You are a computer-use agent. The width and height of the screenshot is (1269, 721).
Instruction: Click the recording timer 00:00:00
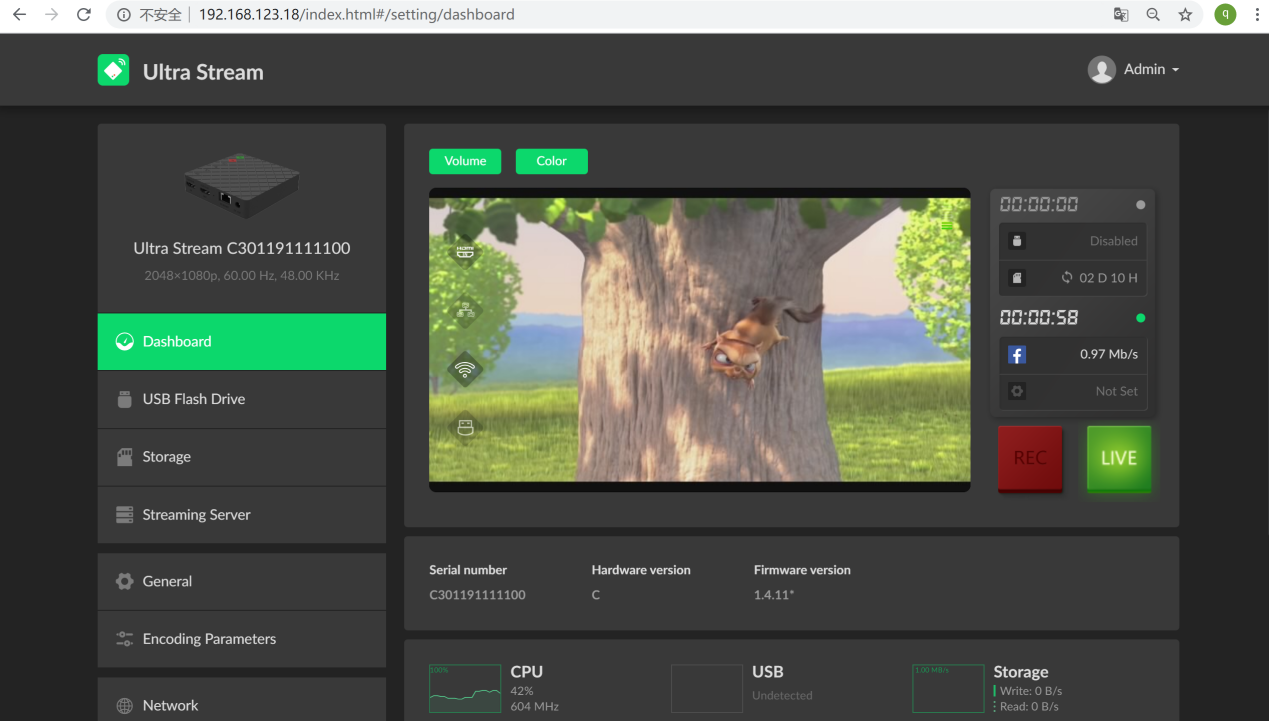[x=1039, y=205]
